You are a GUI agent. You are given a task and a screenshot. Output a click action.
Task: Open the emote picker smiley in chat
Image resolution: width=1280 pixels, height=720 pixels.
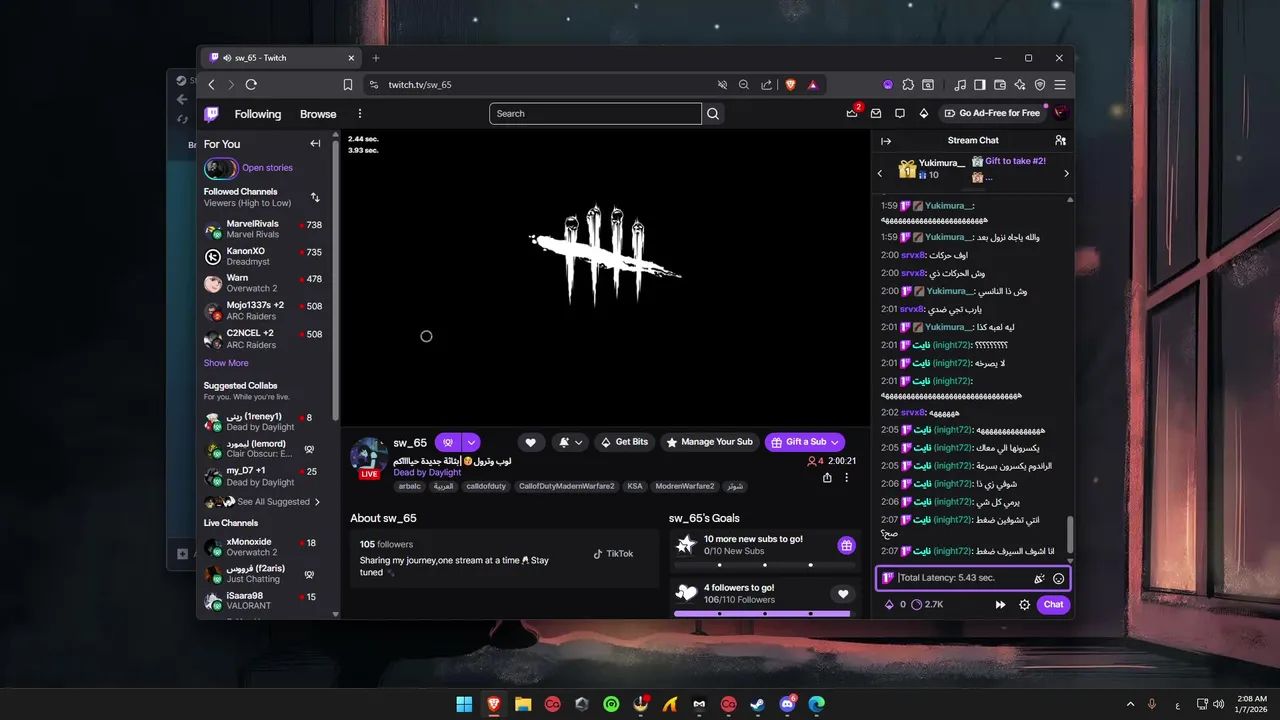[1058, 578]
